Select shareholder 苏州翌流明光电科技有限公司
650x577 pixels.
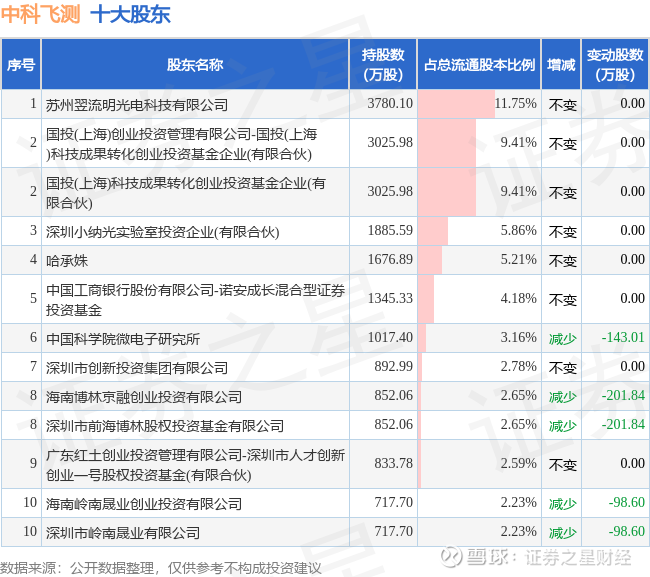click(137, 105)
